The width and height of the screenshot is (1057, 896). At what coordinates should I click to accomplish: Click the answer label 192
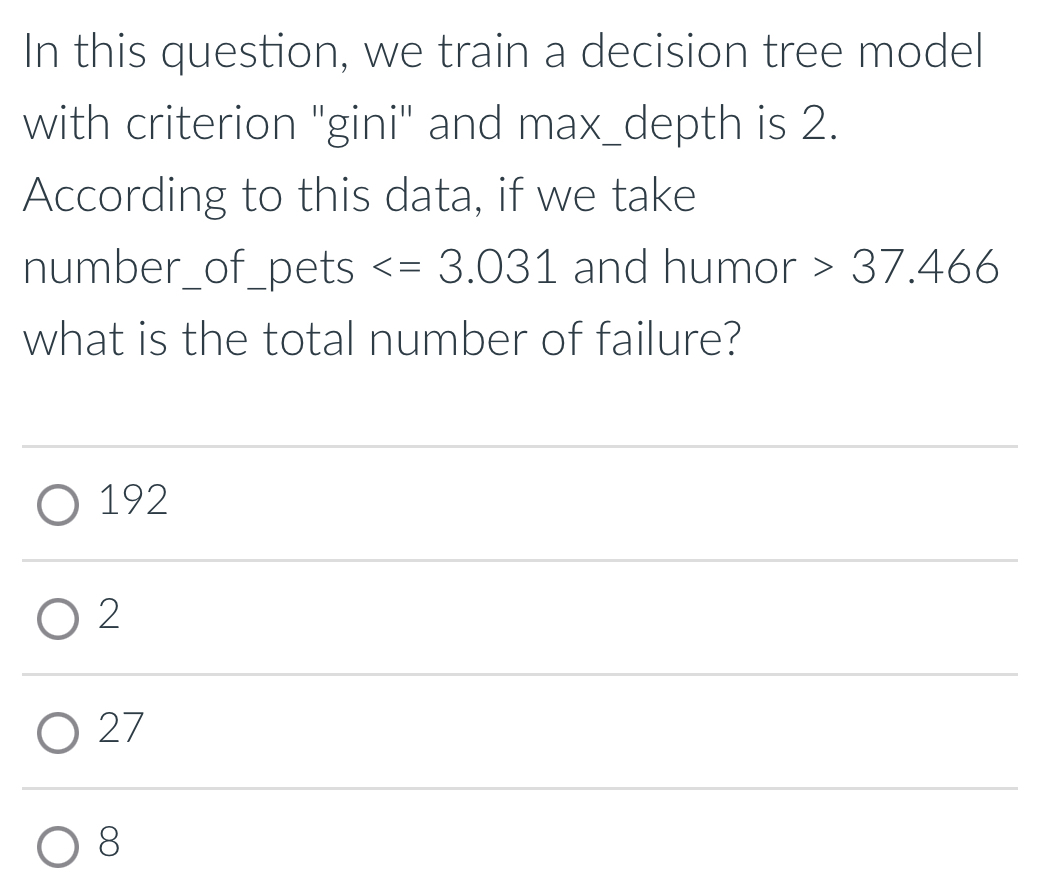pos(132,500)
